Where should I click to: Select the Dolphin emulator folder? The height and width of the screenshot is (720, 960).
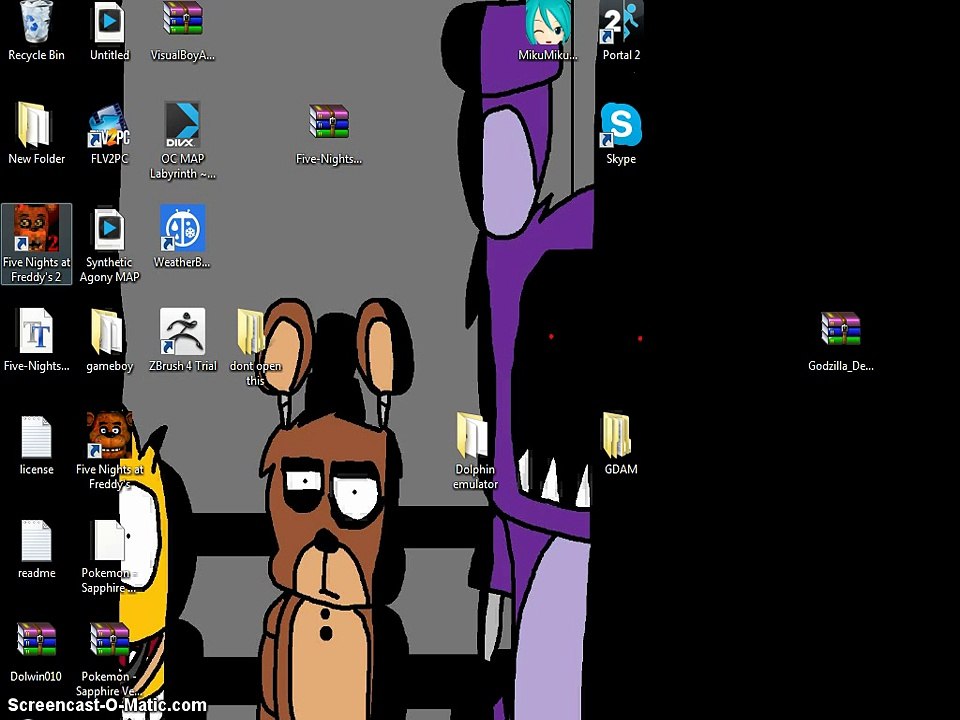click(x=475, y=451)
